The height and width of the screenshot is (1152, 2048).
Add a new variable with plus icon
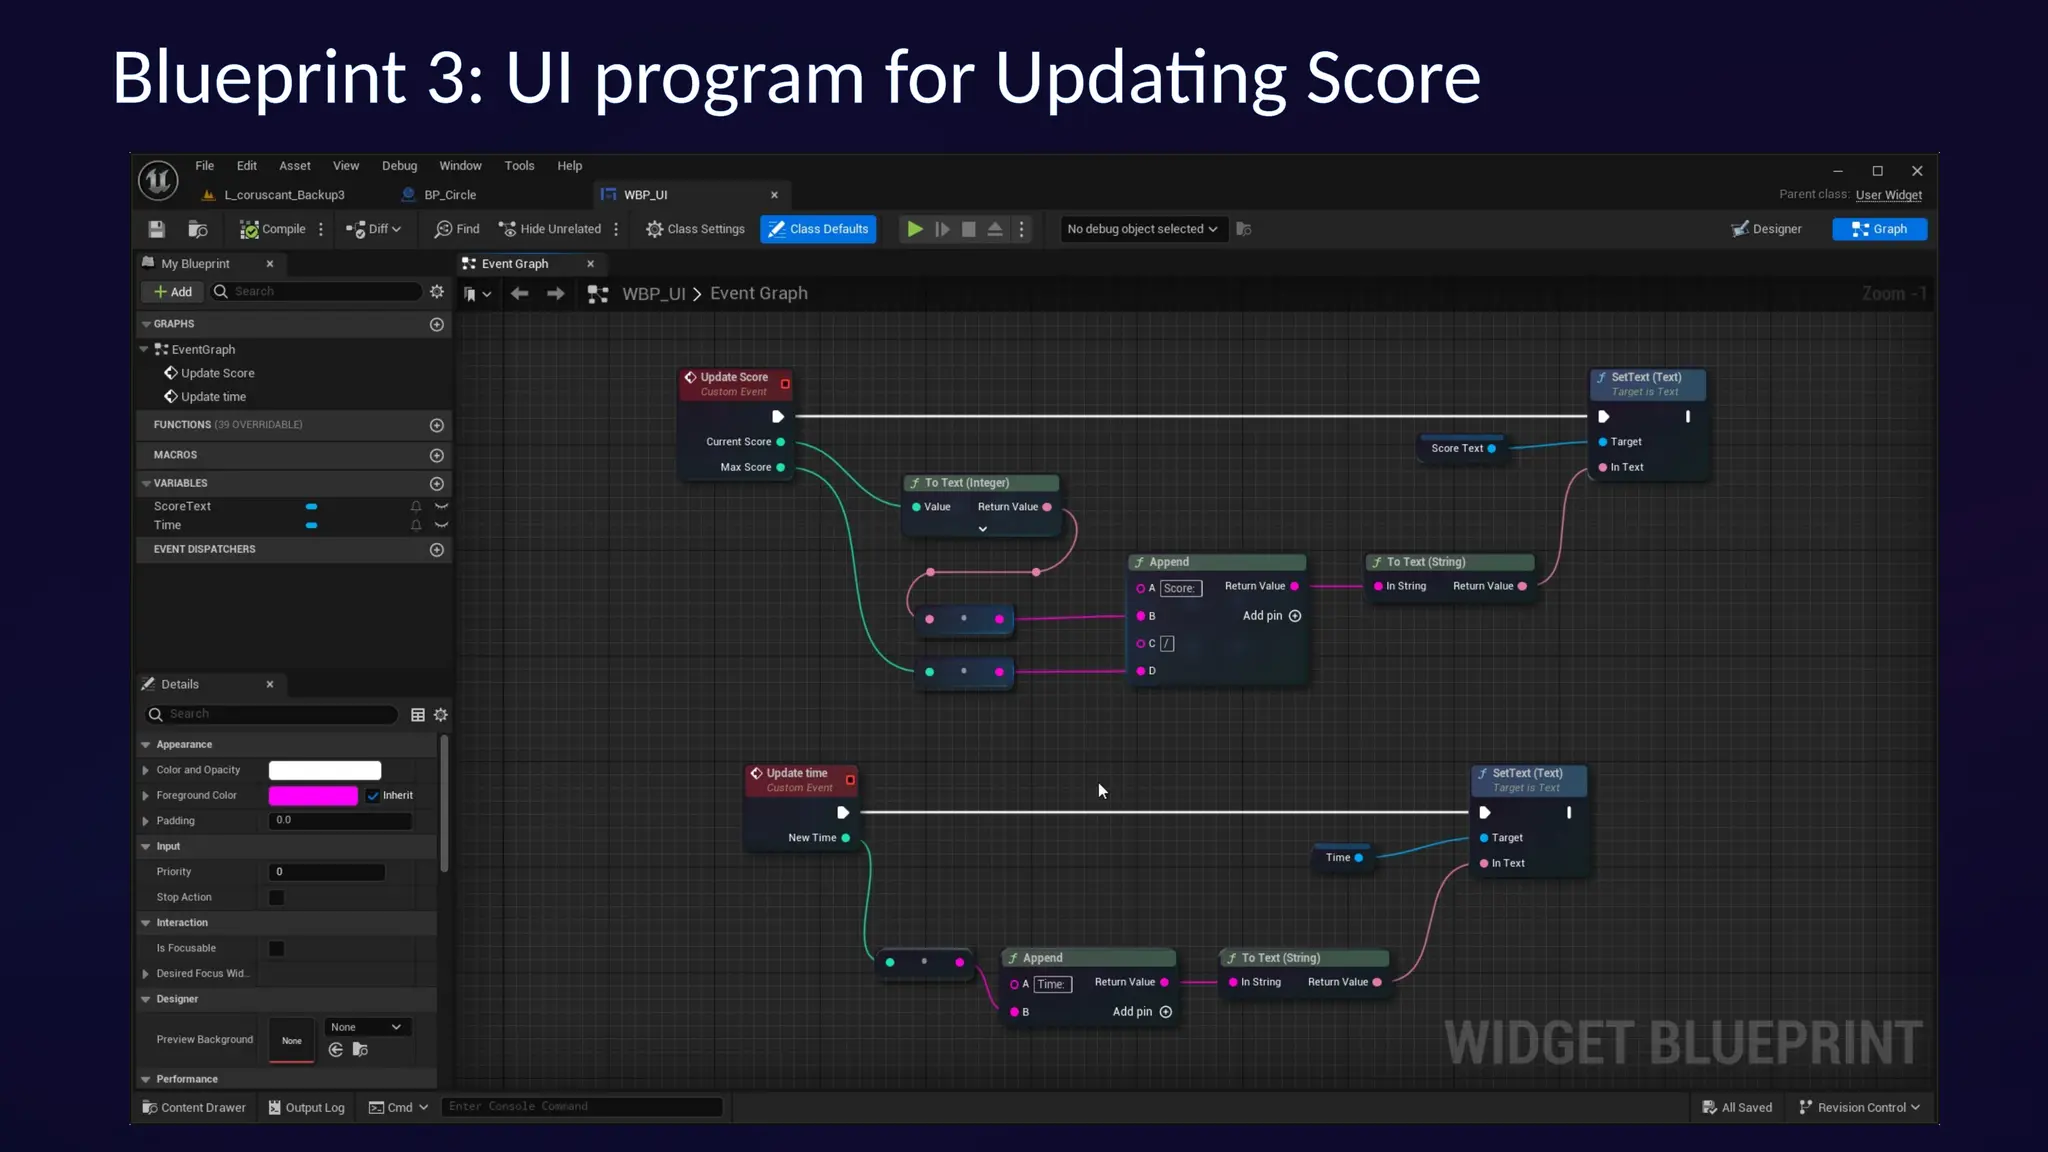pos(436,483)
